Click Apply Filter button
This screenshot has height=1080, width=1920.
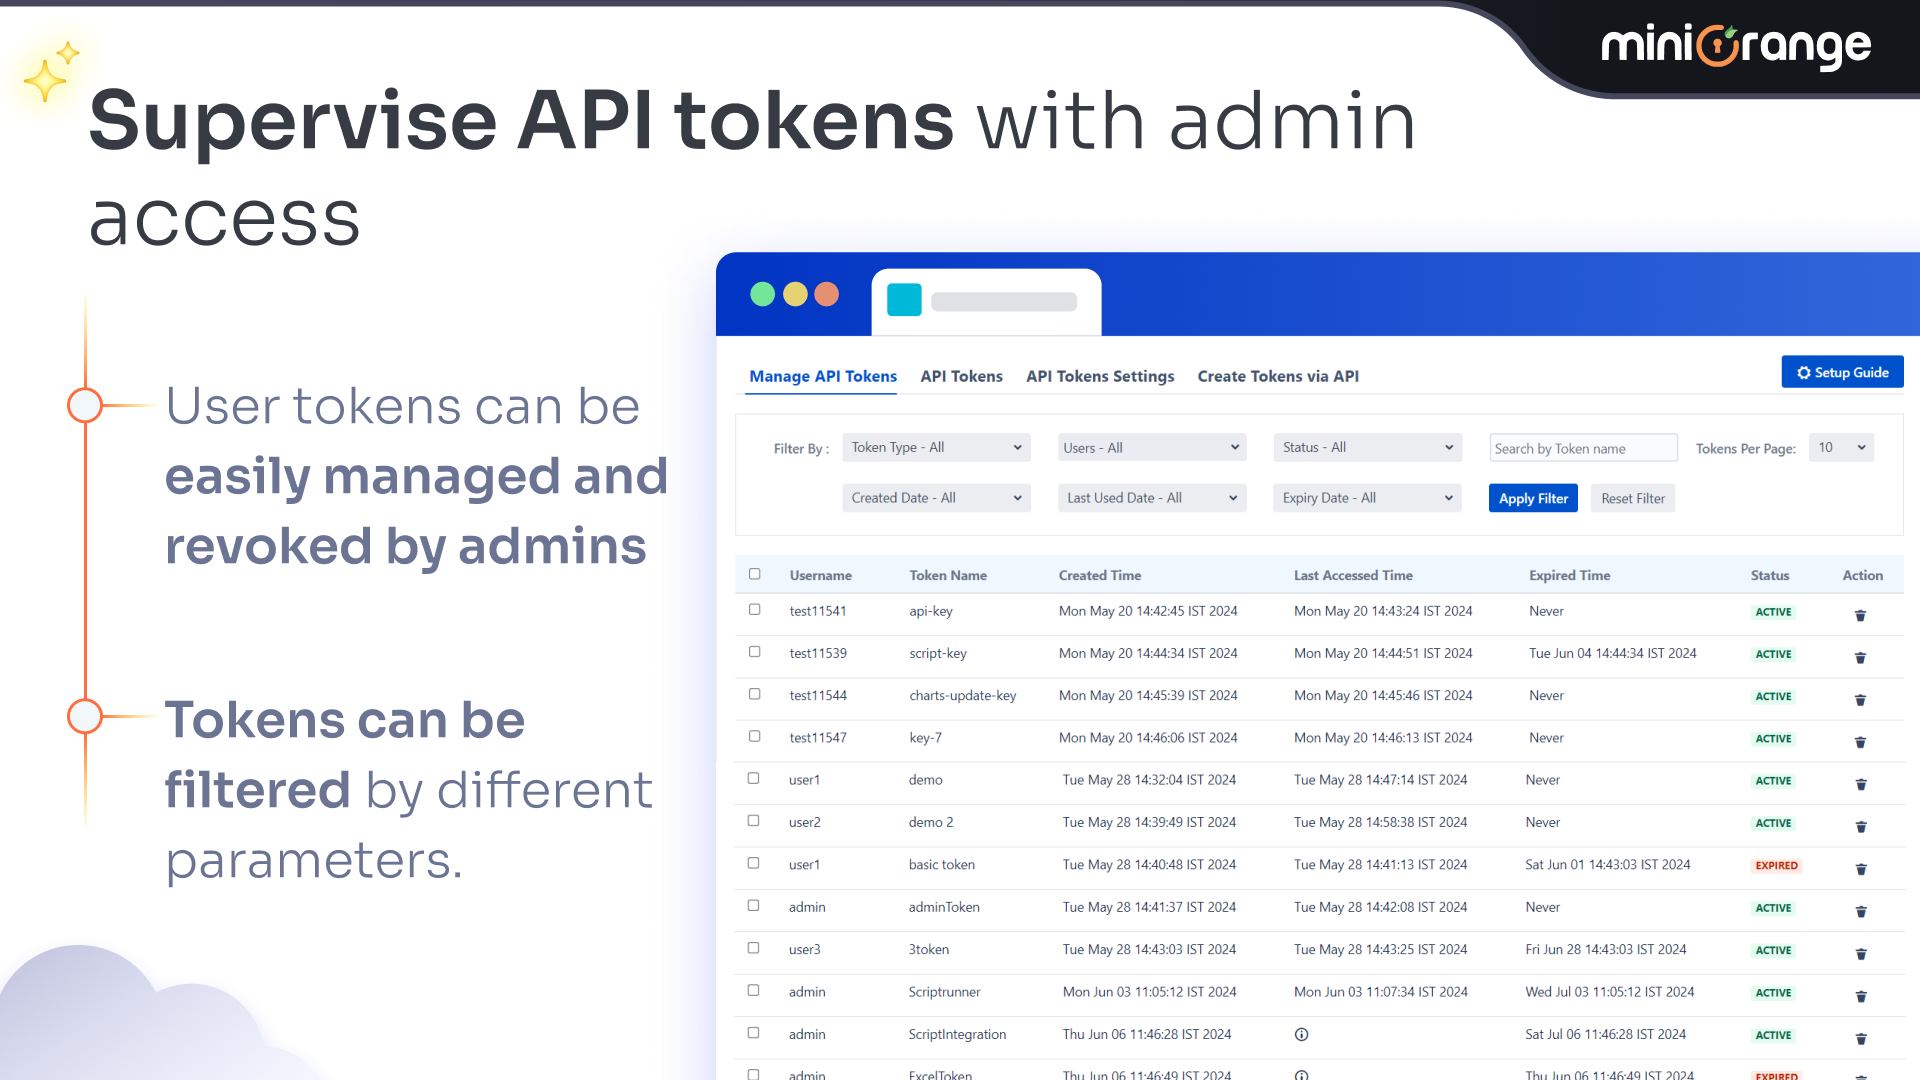click(x=1532, y=498)
